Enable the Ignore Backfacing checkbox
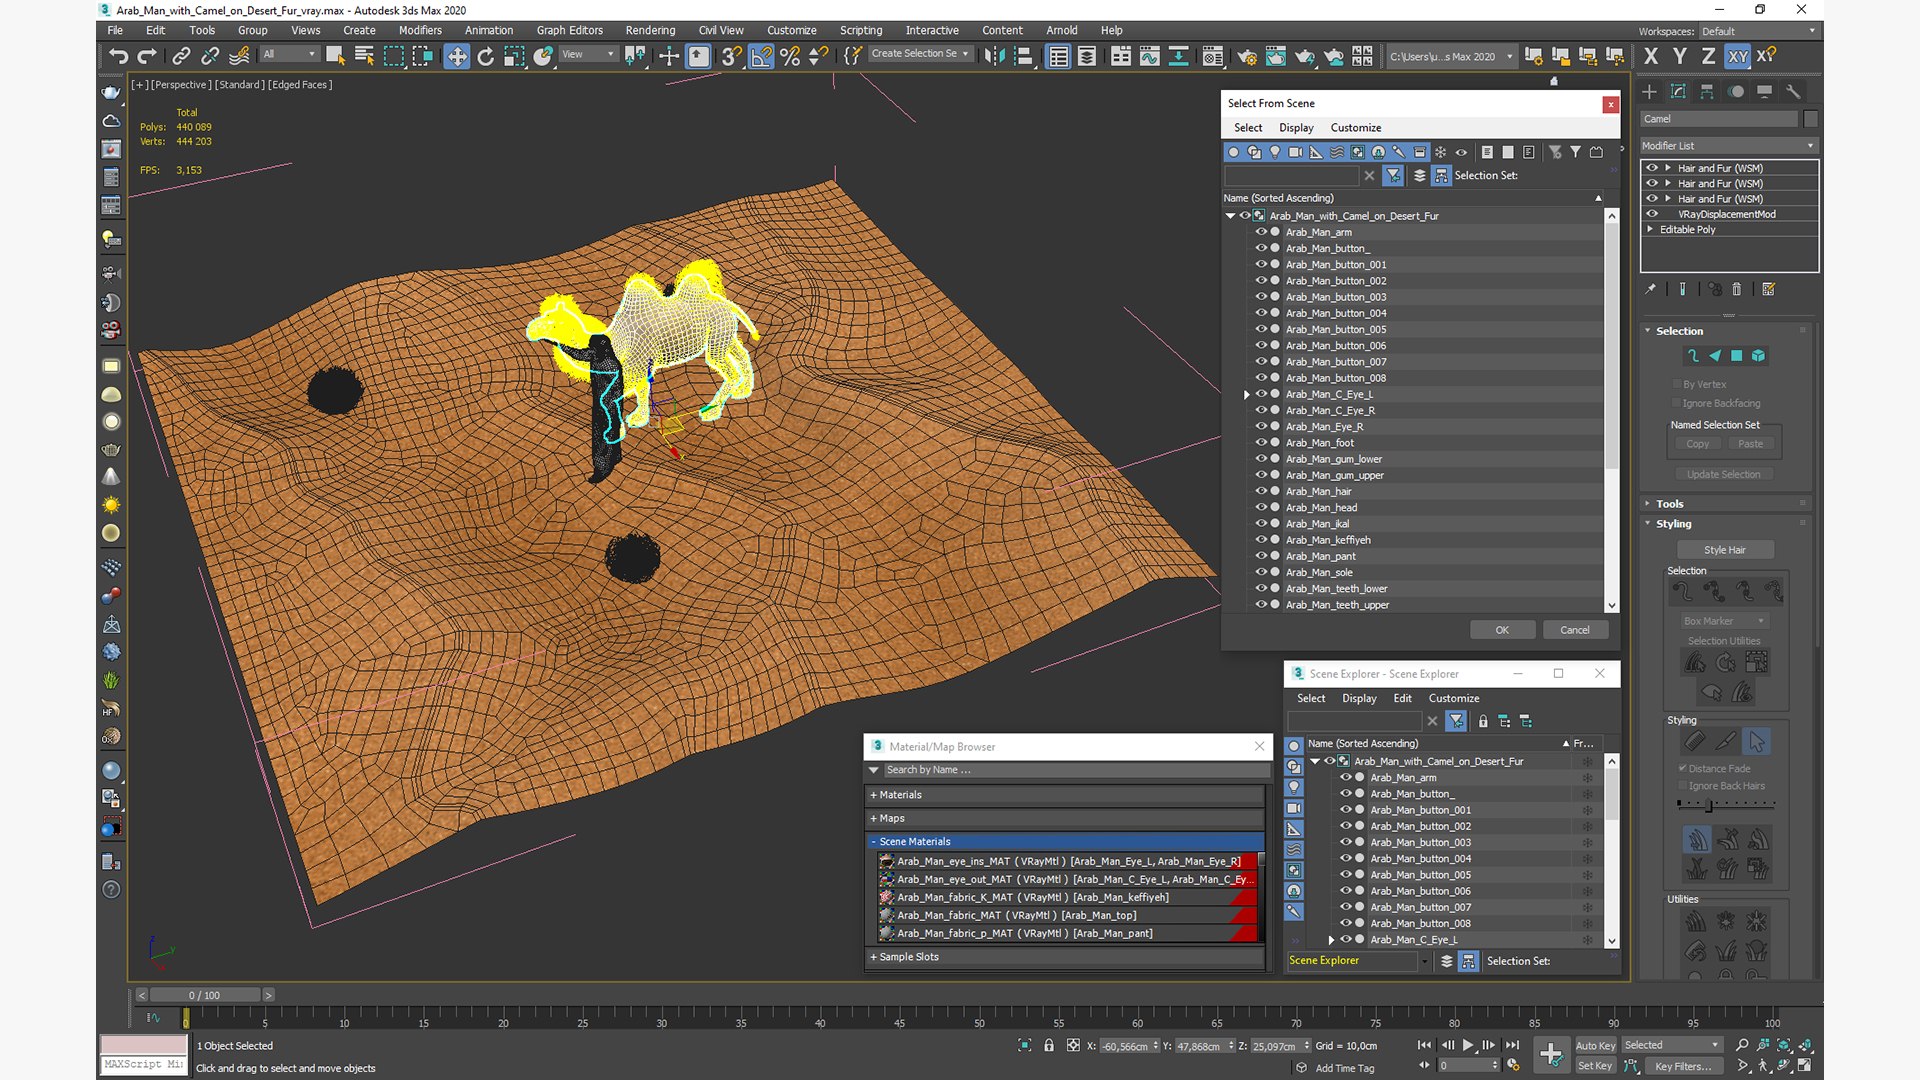The width and height of the screenshot is (1920, 1080). point(1677,403)
